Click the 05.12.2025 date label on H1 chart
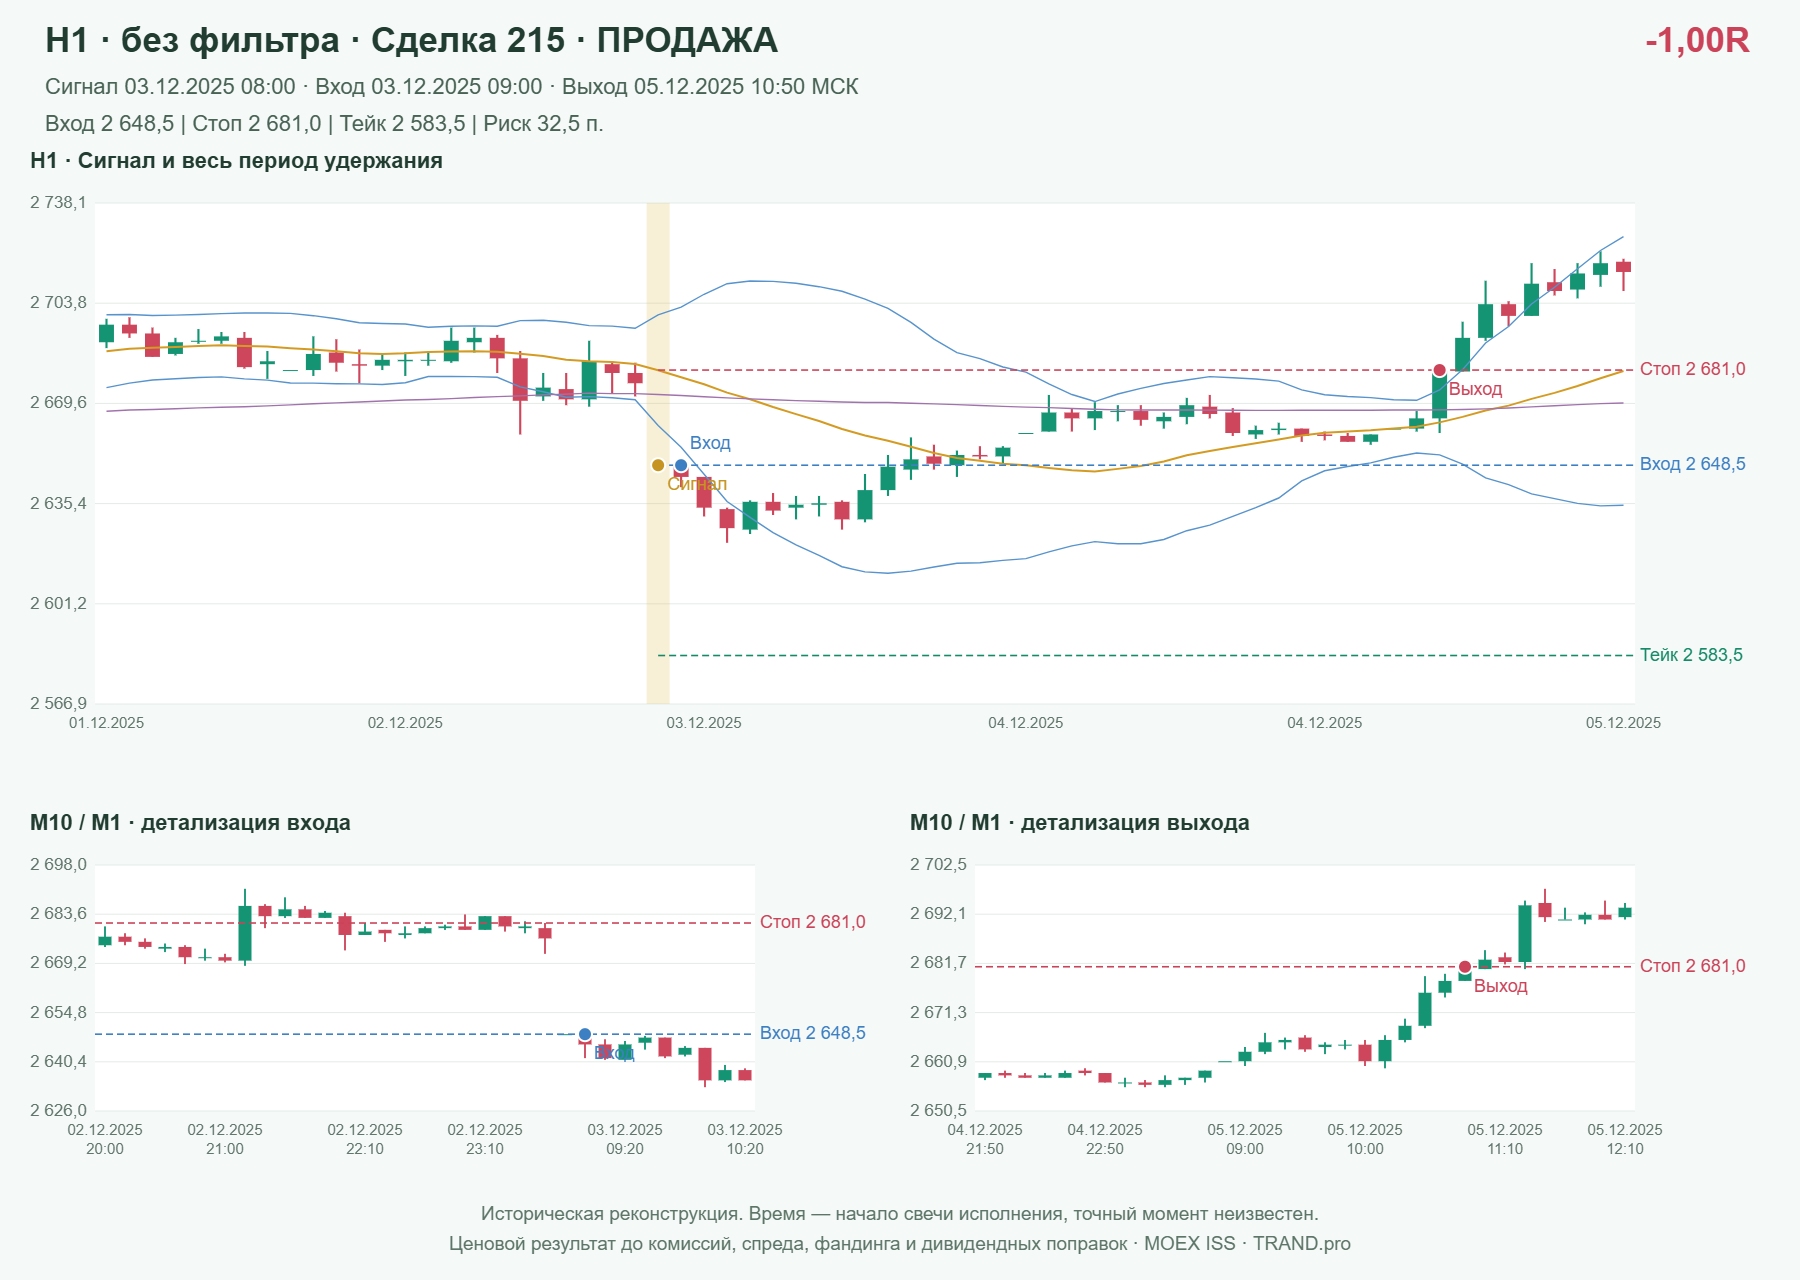Image resolution: width=1800 pixels, height=1280 pixels. pos(1623,723)
